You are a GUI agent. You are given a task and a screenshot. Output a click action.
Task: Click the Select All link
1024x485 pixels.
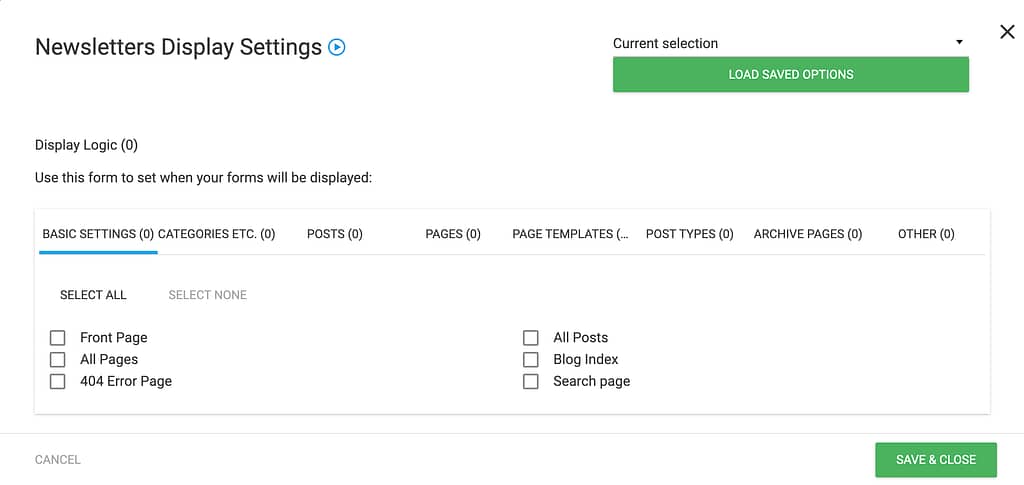(93, 295)
